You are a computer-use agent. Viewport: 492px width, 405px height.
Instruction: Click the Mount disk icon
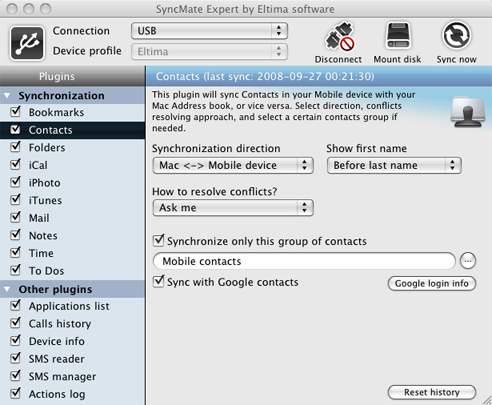click(x=398, y=36)
